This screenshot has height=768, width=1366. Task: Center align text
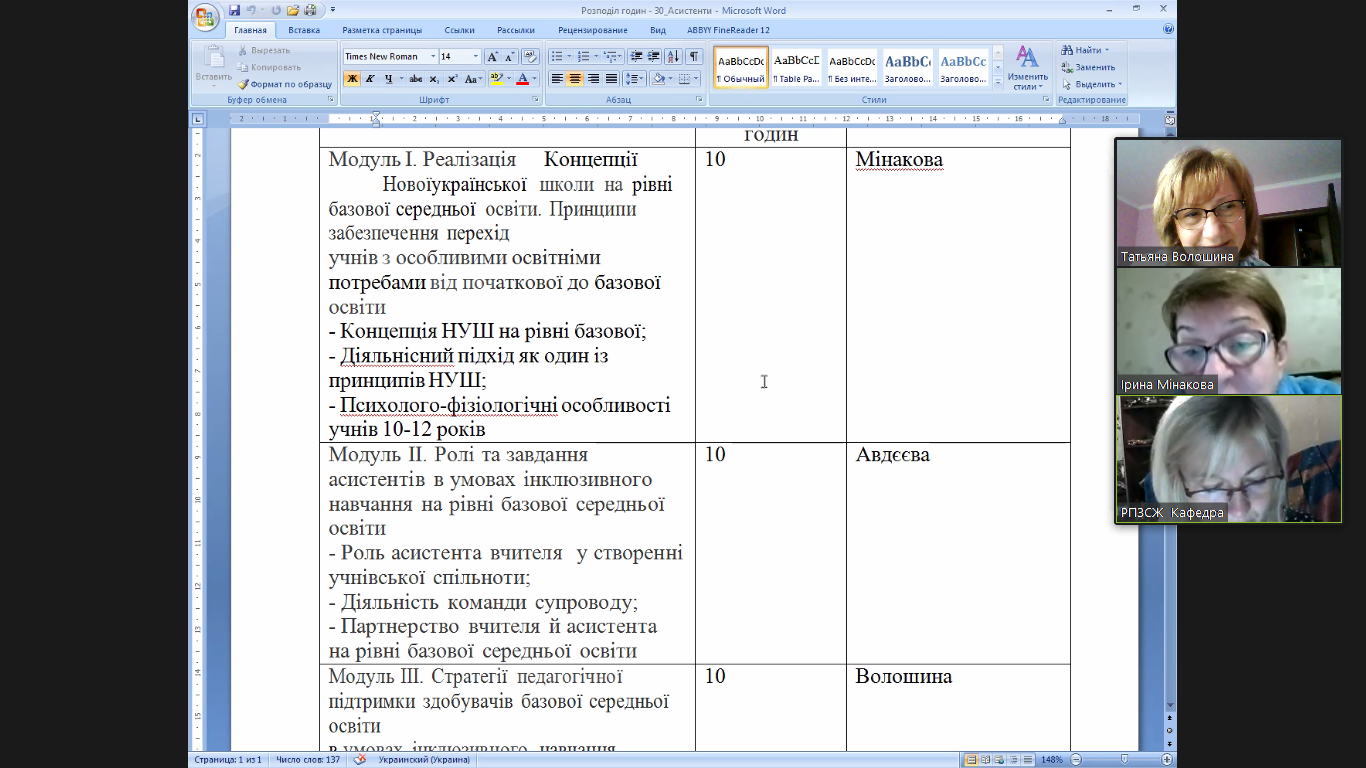[x=575, y=79]
